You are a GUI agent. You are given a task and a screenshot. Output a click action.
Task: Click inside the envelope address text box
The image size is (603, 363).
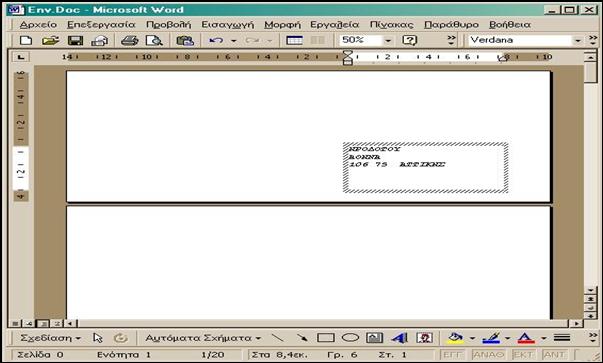coord(426,168)
